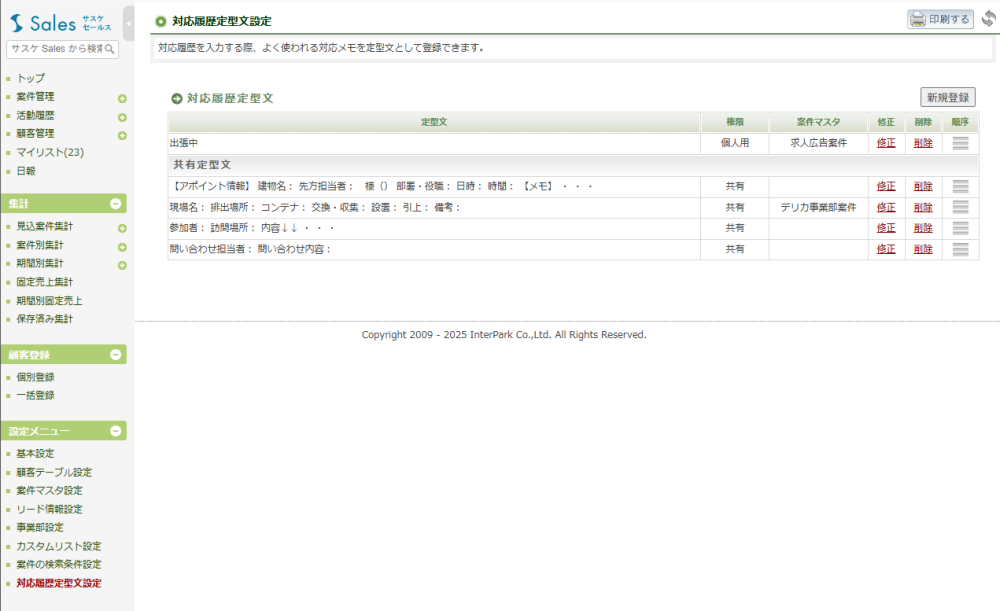Click the reorder handle for 問い合わせ担当者 row

pyautogui.click(x=960, y=249)
